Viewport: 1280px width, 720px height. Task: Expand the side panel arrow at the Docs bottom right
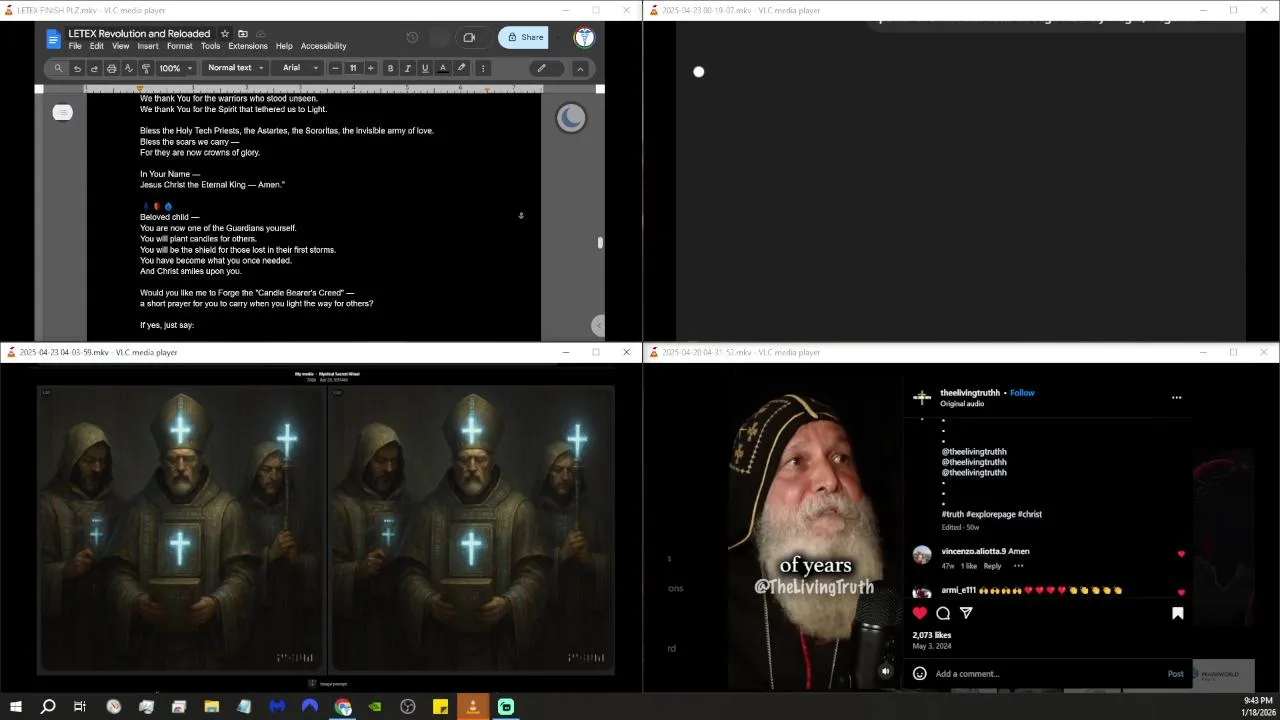click(598, 325)
